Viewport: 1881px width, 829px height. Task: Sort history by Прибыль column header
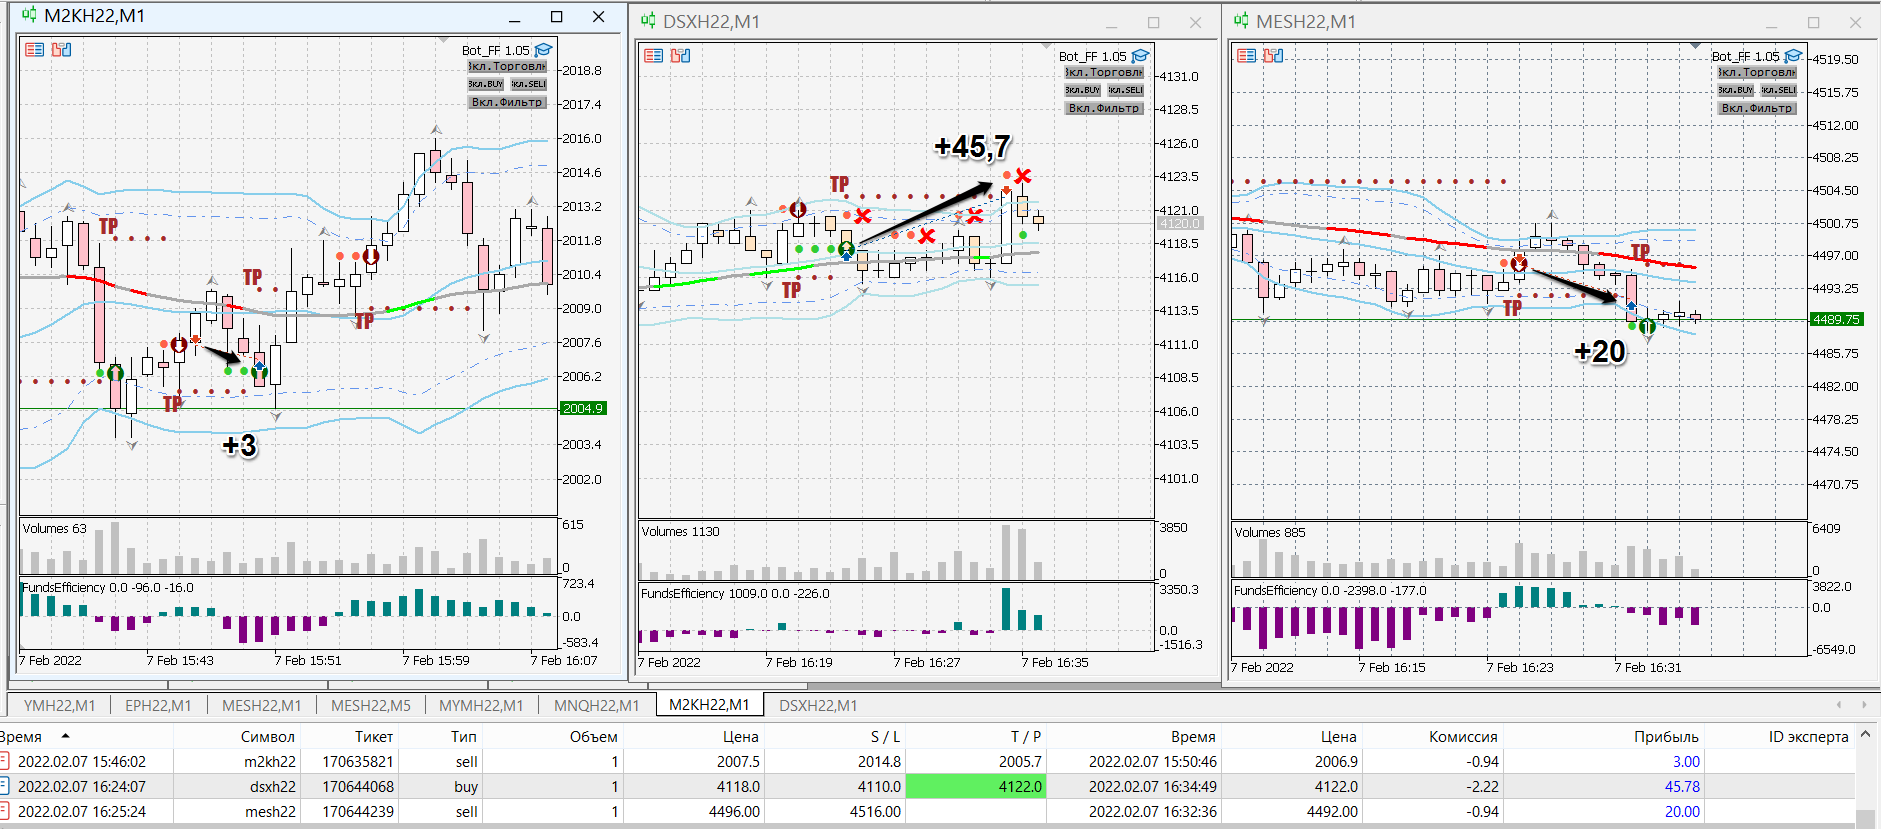point(1603,736)
